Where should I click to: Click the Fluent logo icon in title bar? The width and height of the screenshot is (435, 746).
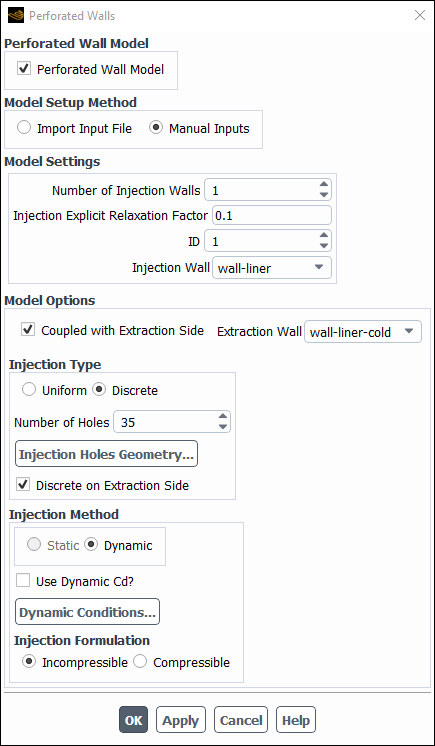[16, 16]
